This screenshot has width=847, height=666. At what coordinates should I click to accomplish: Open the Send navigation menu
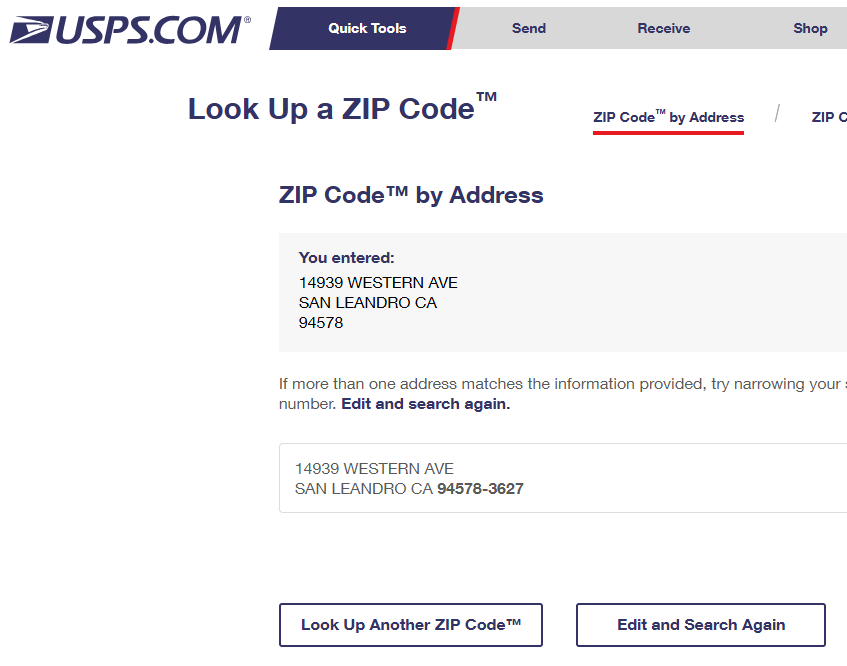(528, 28)
